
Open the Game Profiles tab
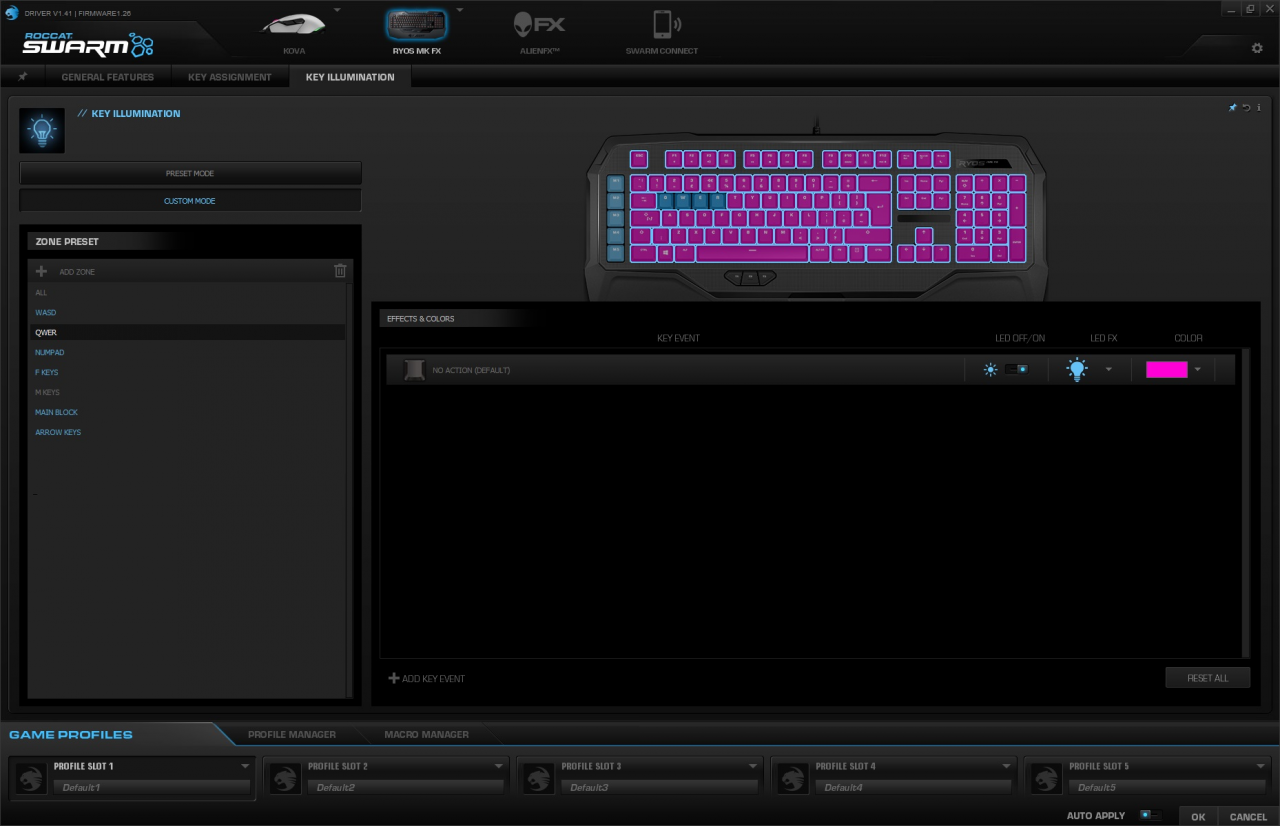click(x=71, y=735)
